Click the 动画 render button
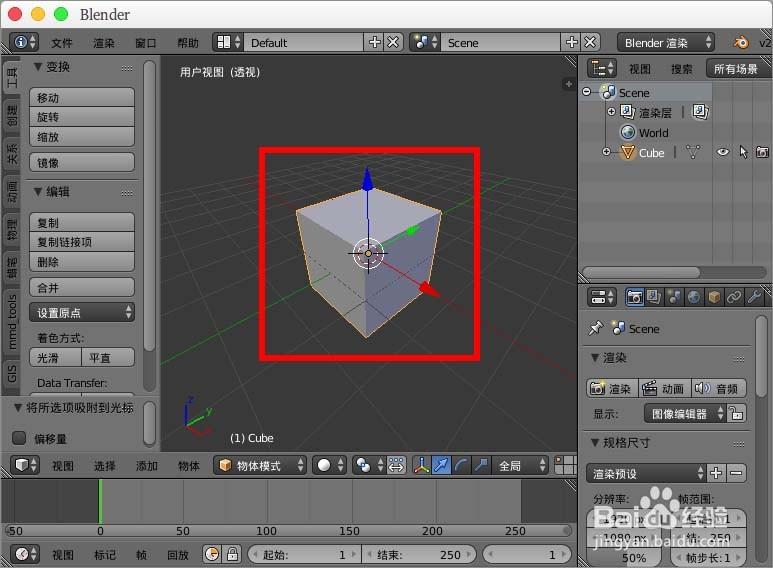Viewport: 773px width, 568px height. click(665, 389)
